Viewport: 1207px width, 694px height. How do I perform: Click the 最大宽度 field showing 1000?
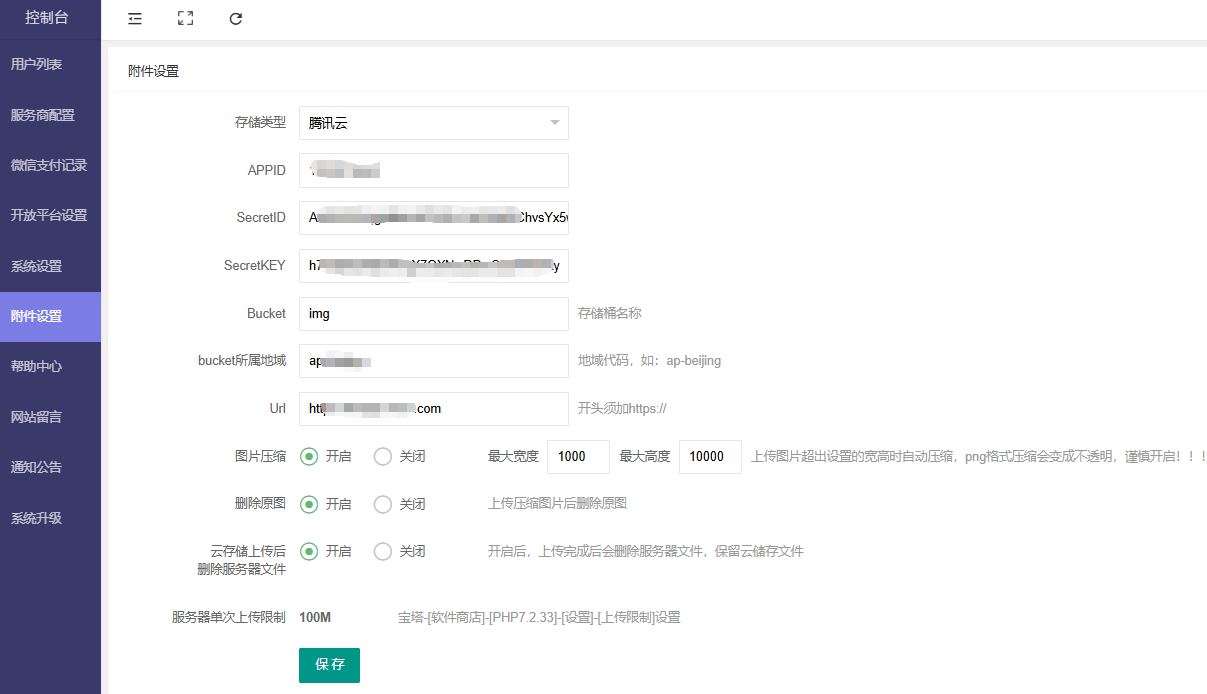(579, 456)
